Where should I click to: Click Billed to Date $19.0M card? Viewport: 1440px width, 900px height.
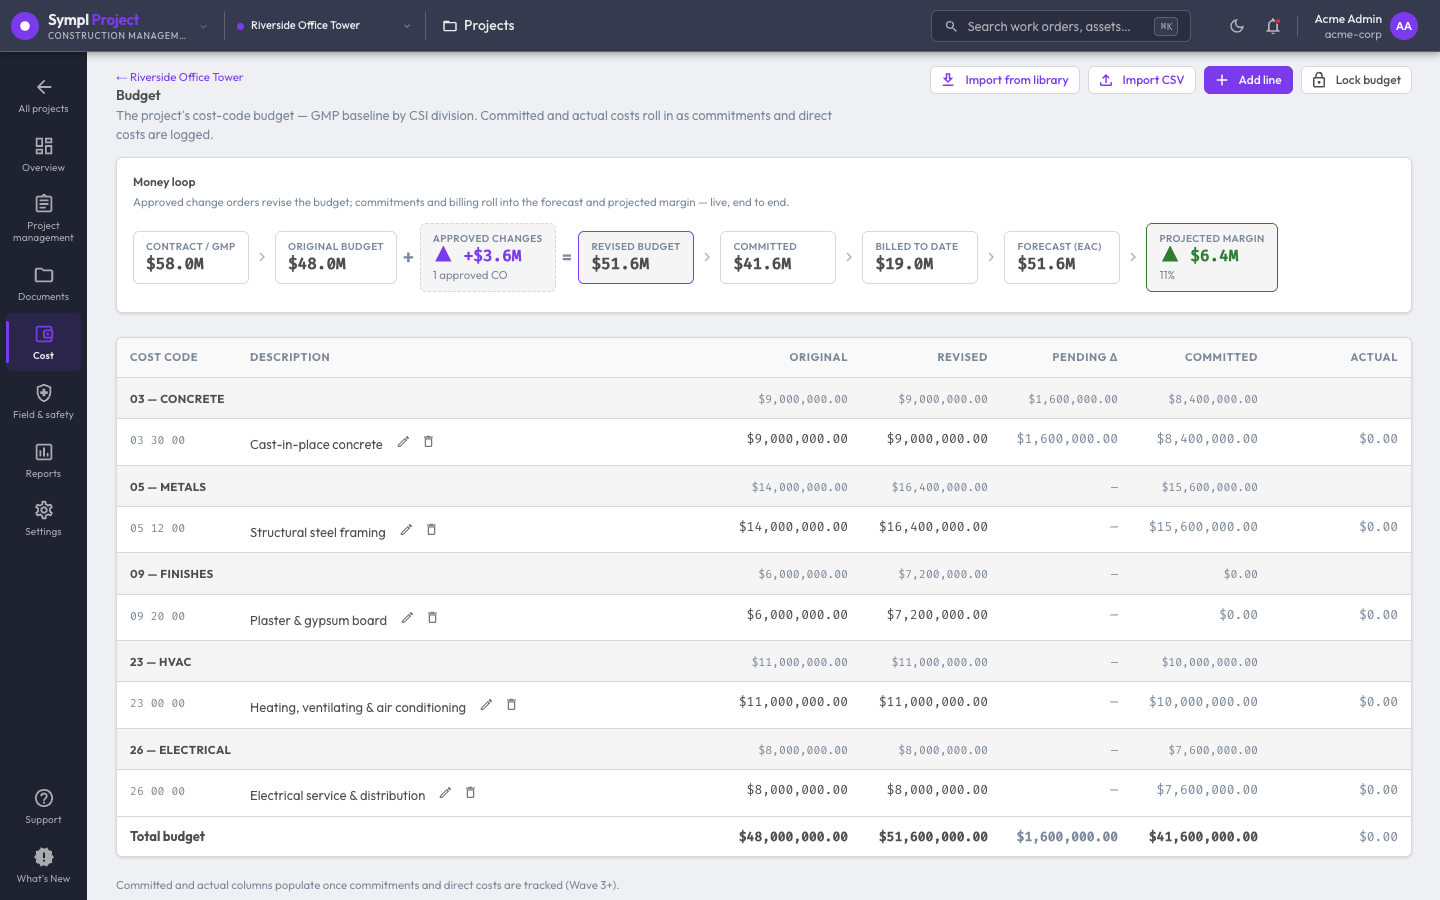[x=920, y=257]
